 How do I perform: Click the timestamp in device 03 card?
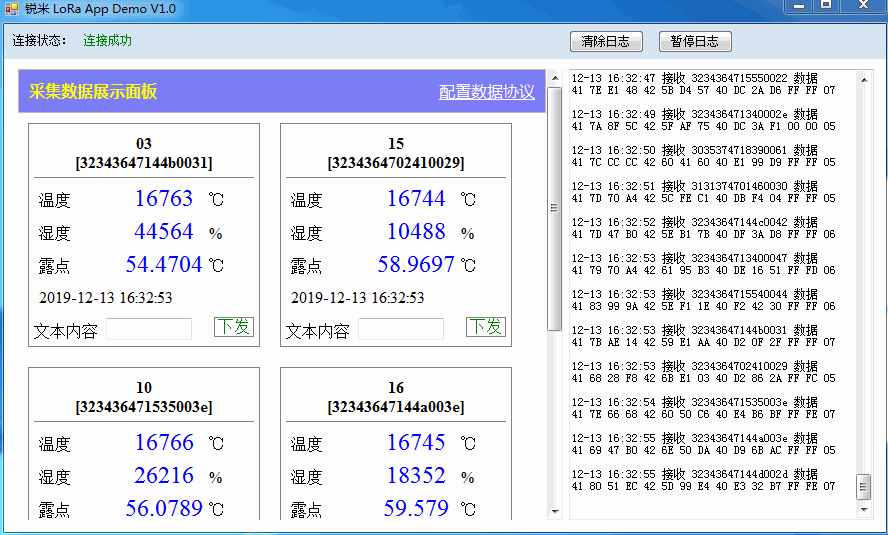105,298
